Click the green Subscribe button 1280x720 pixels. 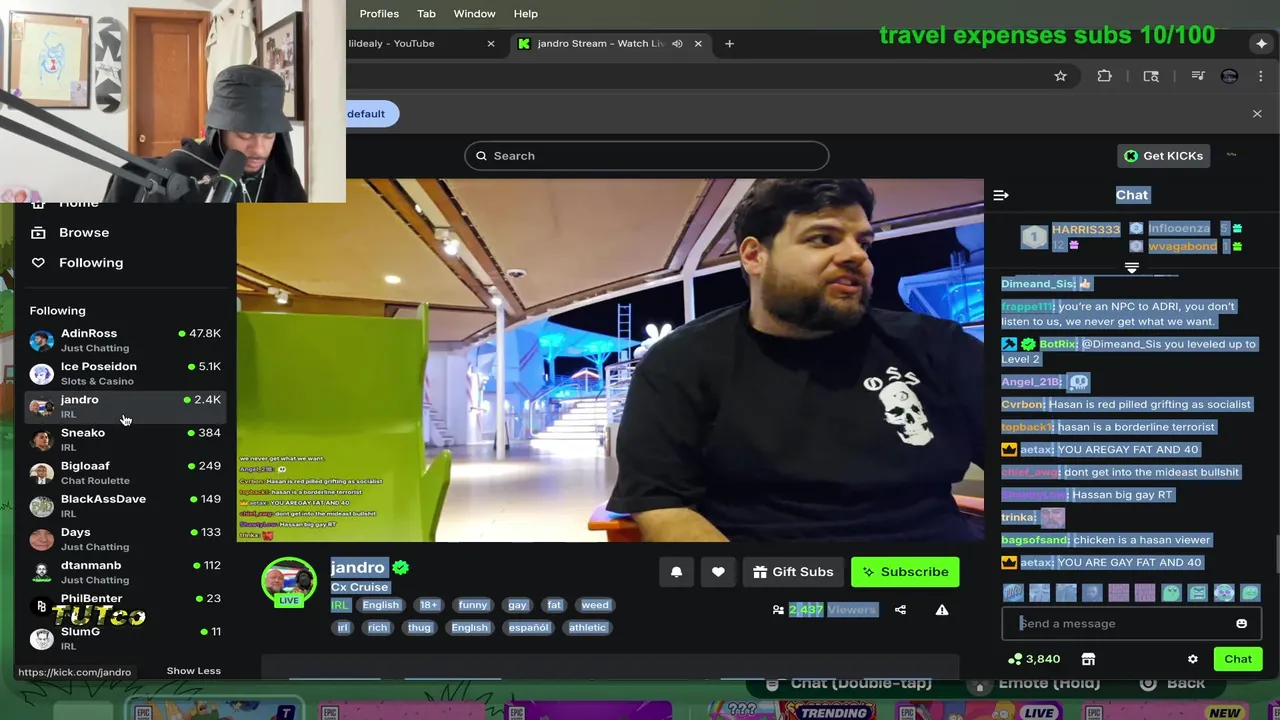click(905, 572)
